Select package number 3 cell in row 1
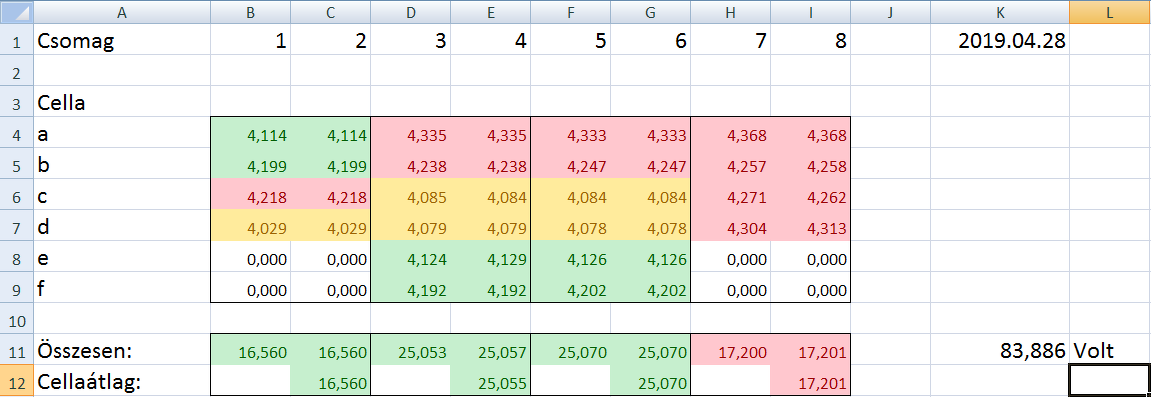 [x=410, y=41]
